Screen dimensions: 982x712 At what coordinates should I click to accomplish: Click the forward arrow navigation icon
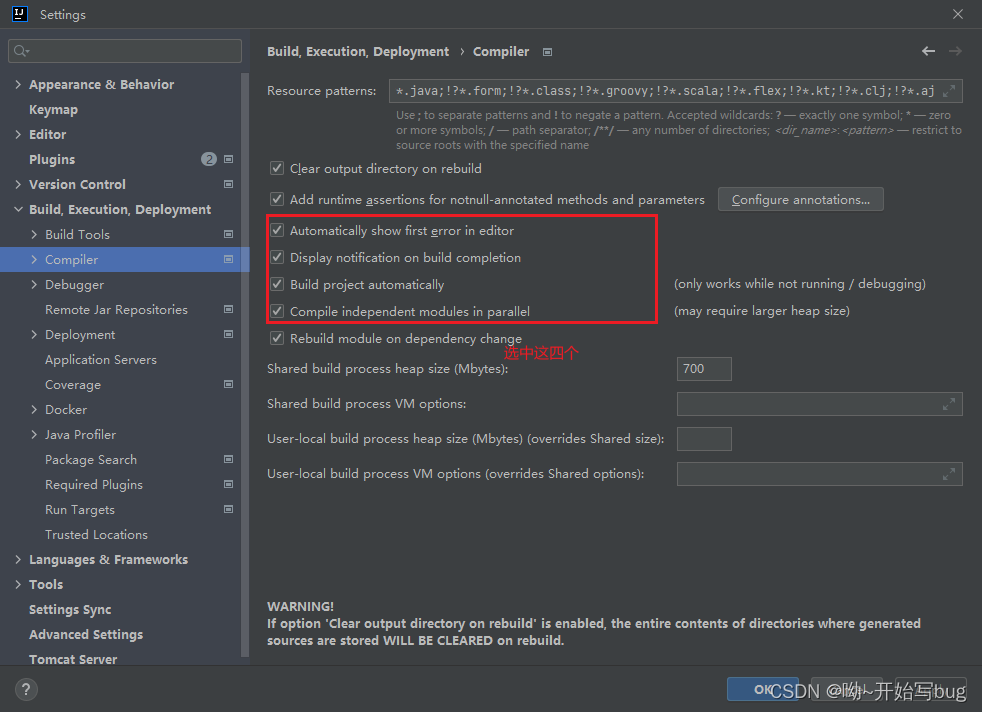pyautogui.click(x=955, y=51)
